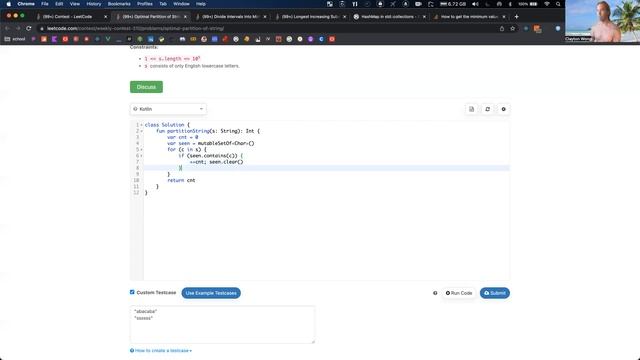This screenshot has width=640, height=360.
Task: Collapse the for loop fold arrow
Action: (x=142, y=149)
